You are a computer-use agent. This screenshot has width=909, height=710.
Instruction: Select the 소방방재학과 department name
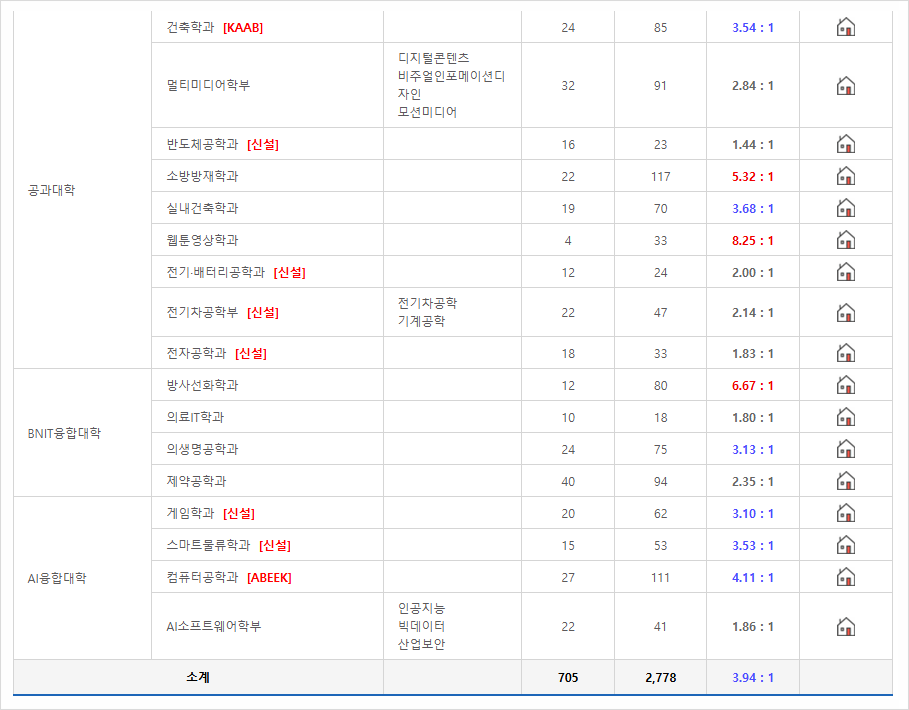(202, 176)
